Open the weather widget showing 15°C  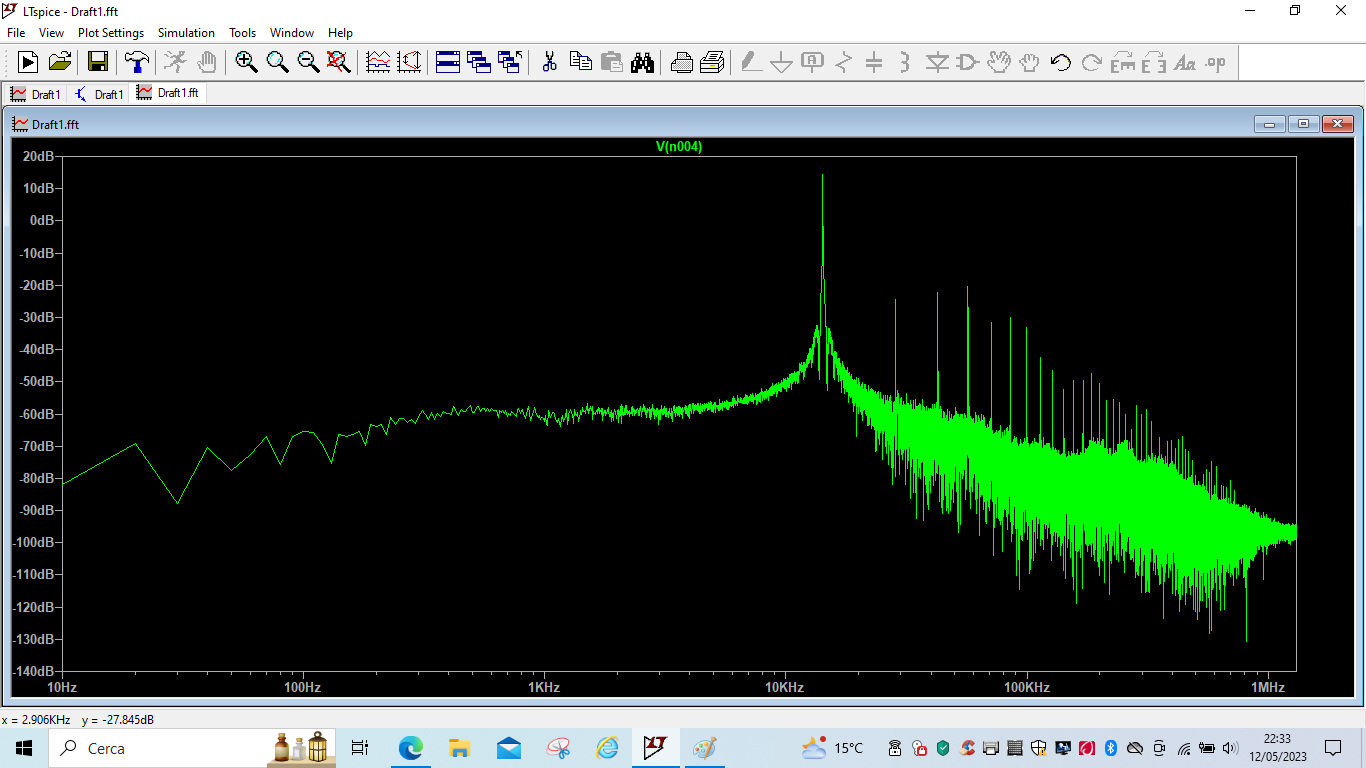pyautogui.click(x=832, y=748)
